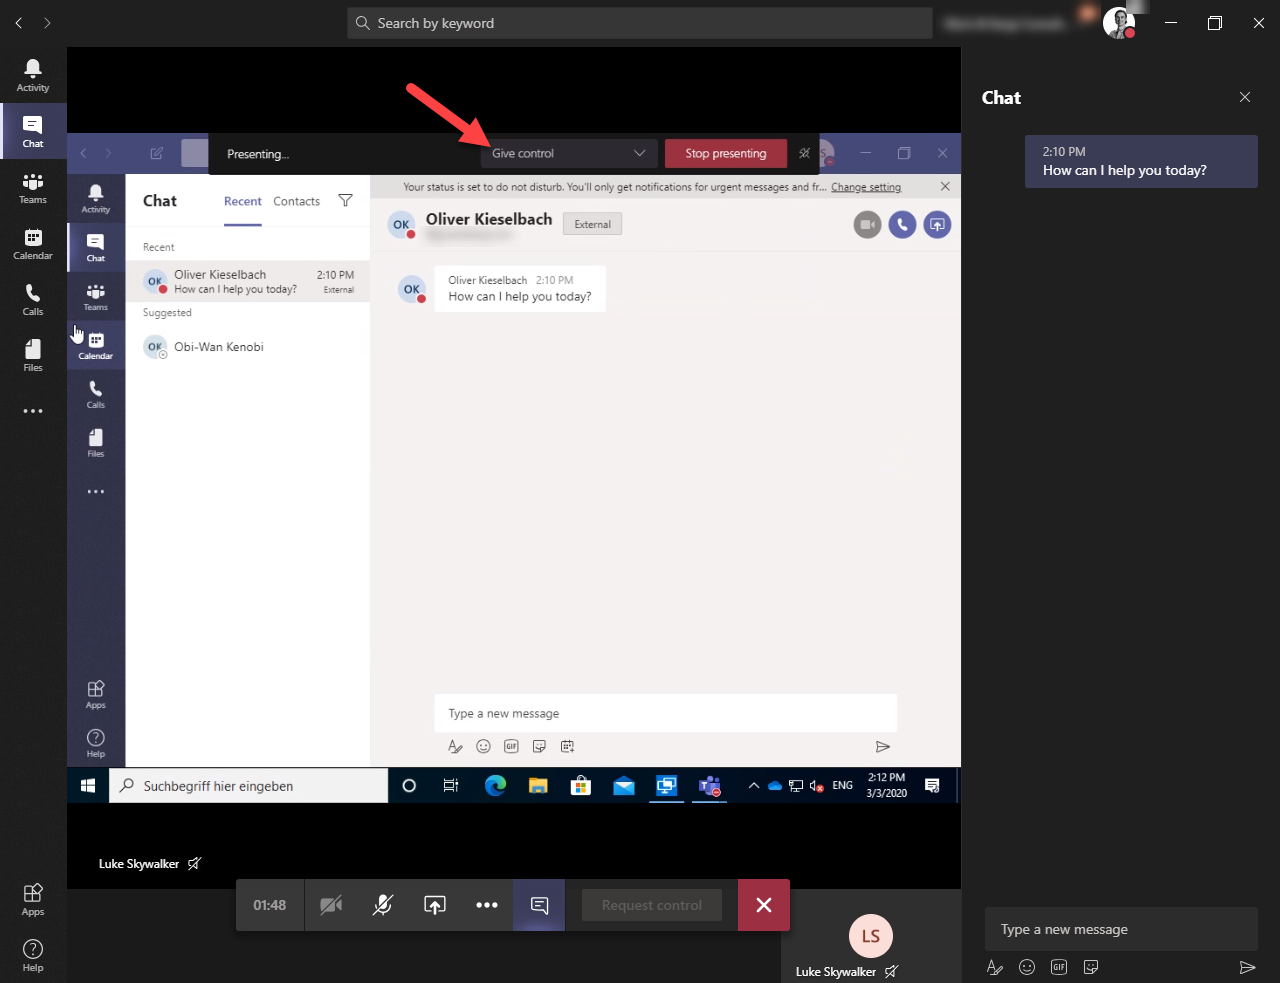This screenshot has height=983, width=1280.
Task: Open the emoji picker below the message box
Action: coord(483,746)
